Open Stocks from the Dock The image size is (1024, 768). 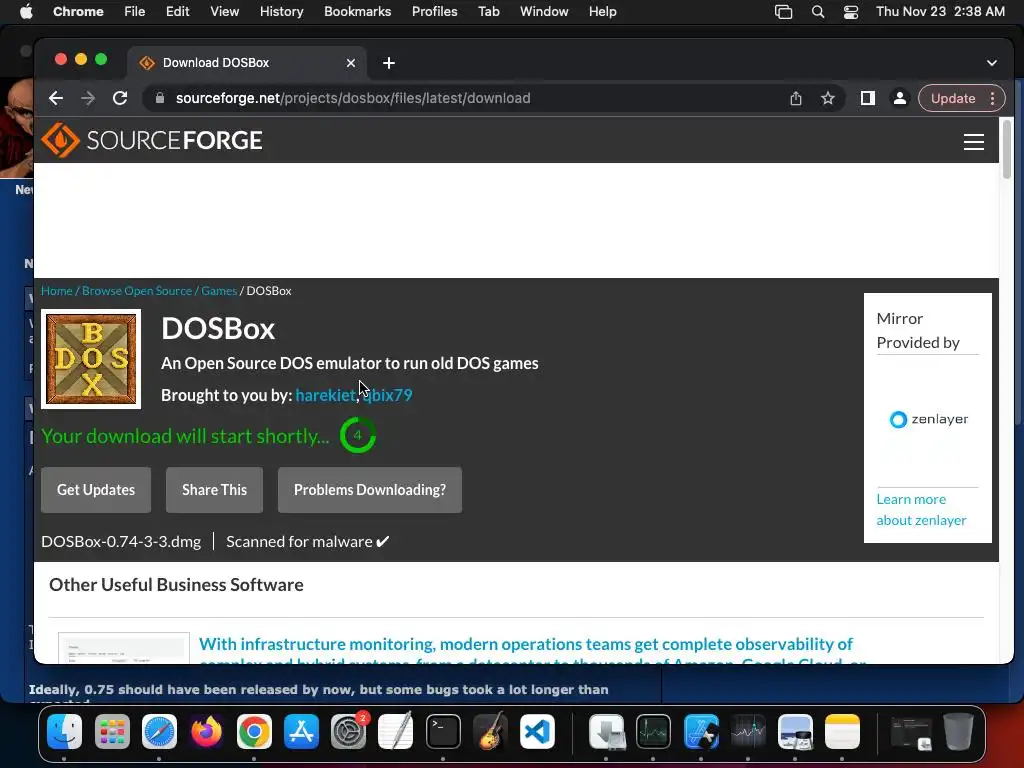coord(748,731)
